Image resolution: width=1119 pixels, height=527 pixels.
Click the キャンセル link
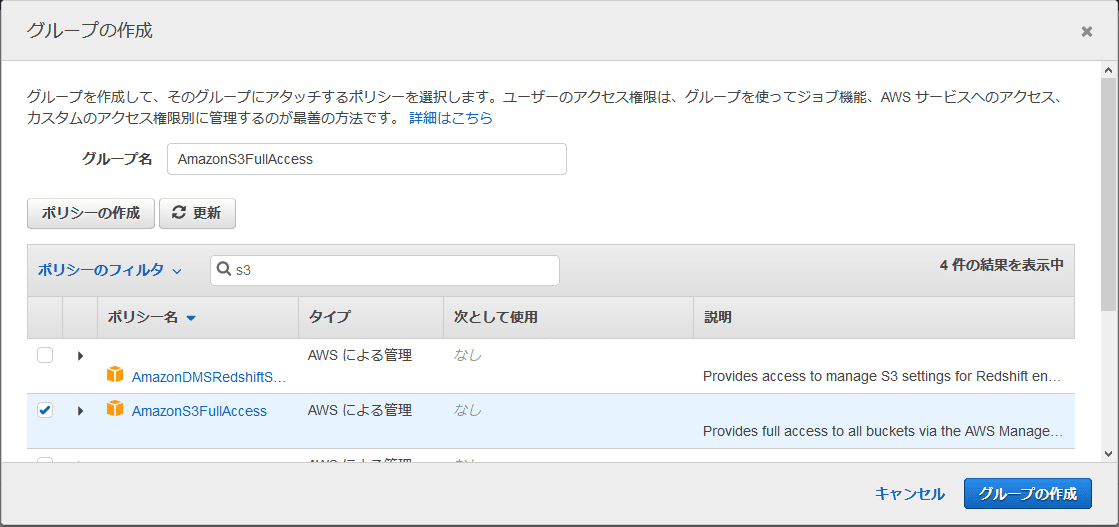(x=910, y=493)
